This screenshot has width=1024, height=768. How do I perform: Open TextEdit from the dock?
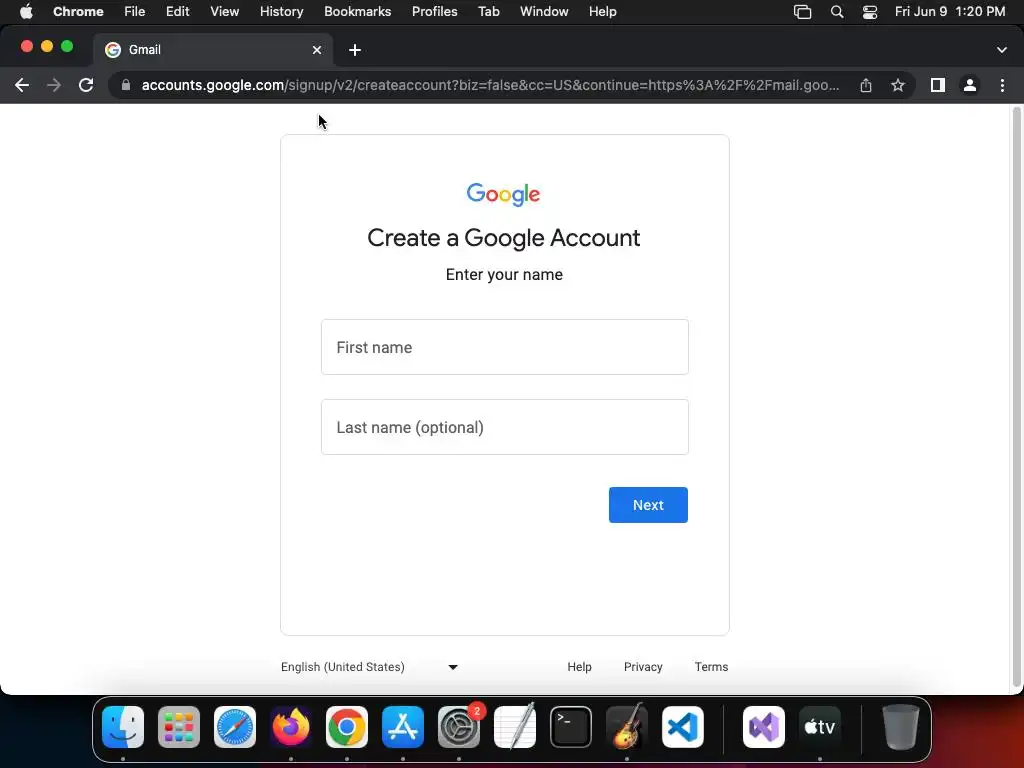pos(515,727)
